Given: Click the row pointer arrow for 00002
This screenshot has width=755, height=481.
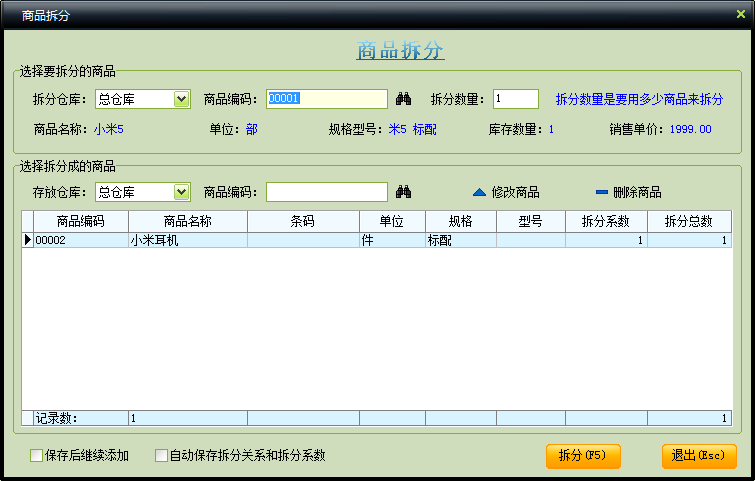Looking at the screenshot, I should pyautogui.click(x=27, y=240).
